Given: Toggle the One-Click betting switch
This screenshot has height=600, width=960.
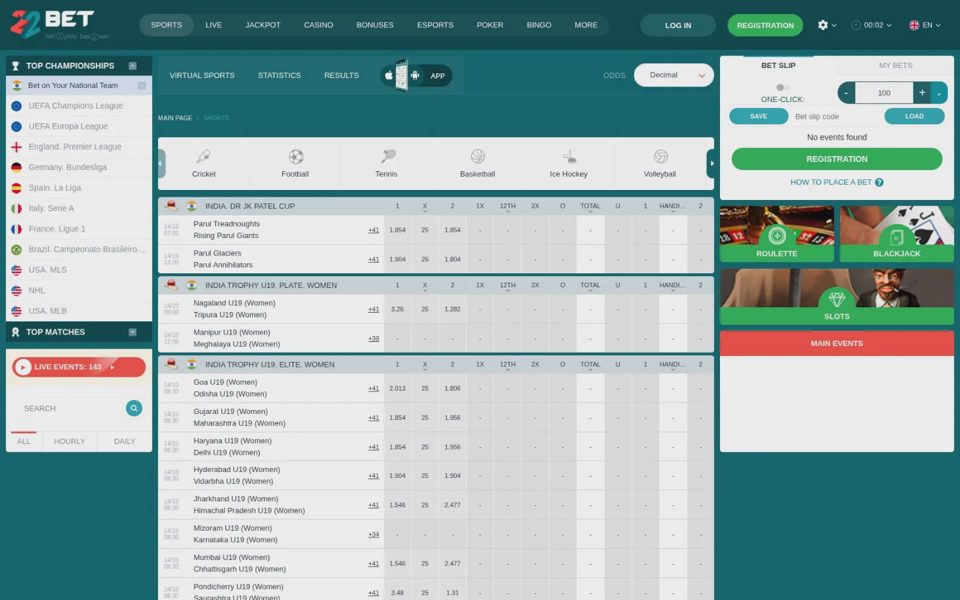Looking at the screenshot, I should [782, 88].
